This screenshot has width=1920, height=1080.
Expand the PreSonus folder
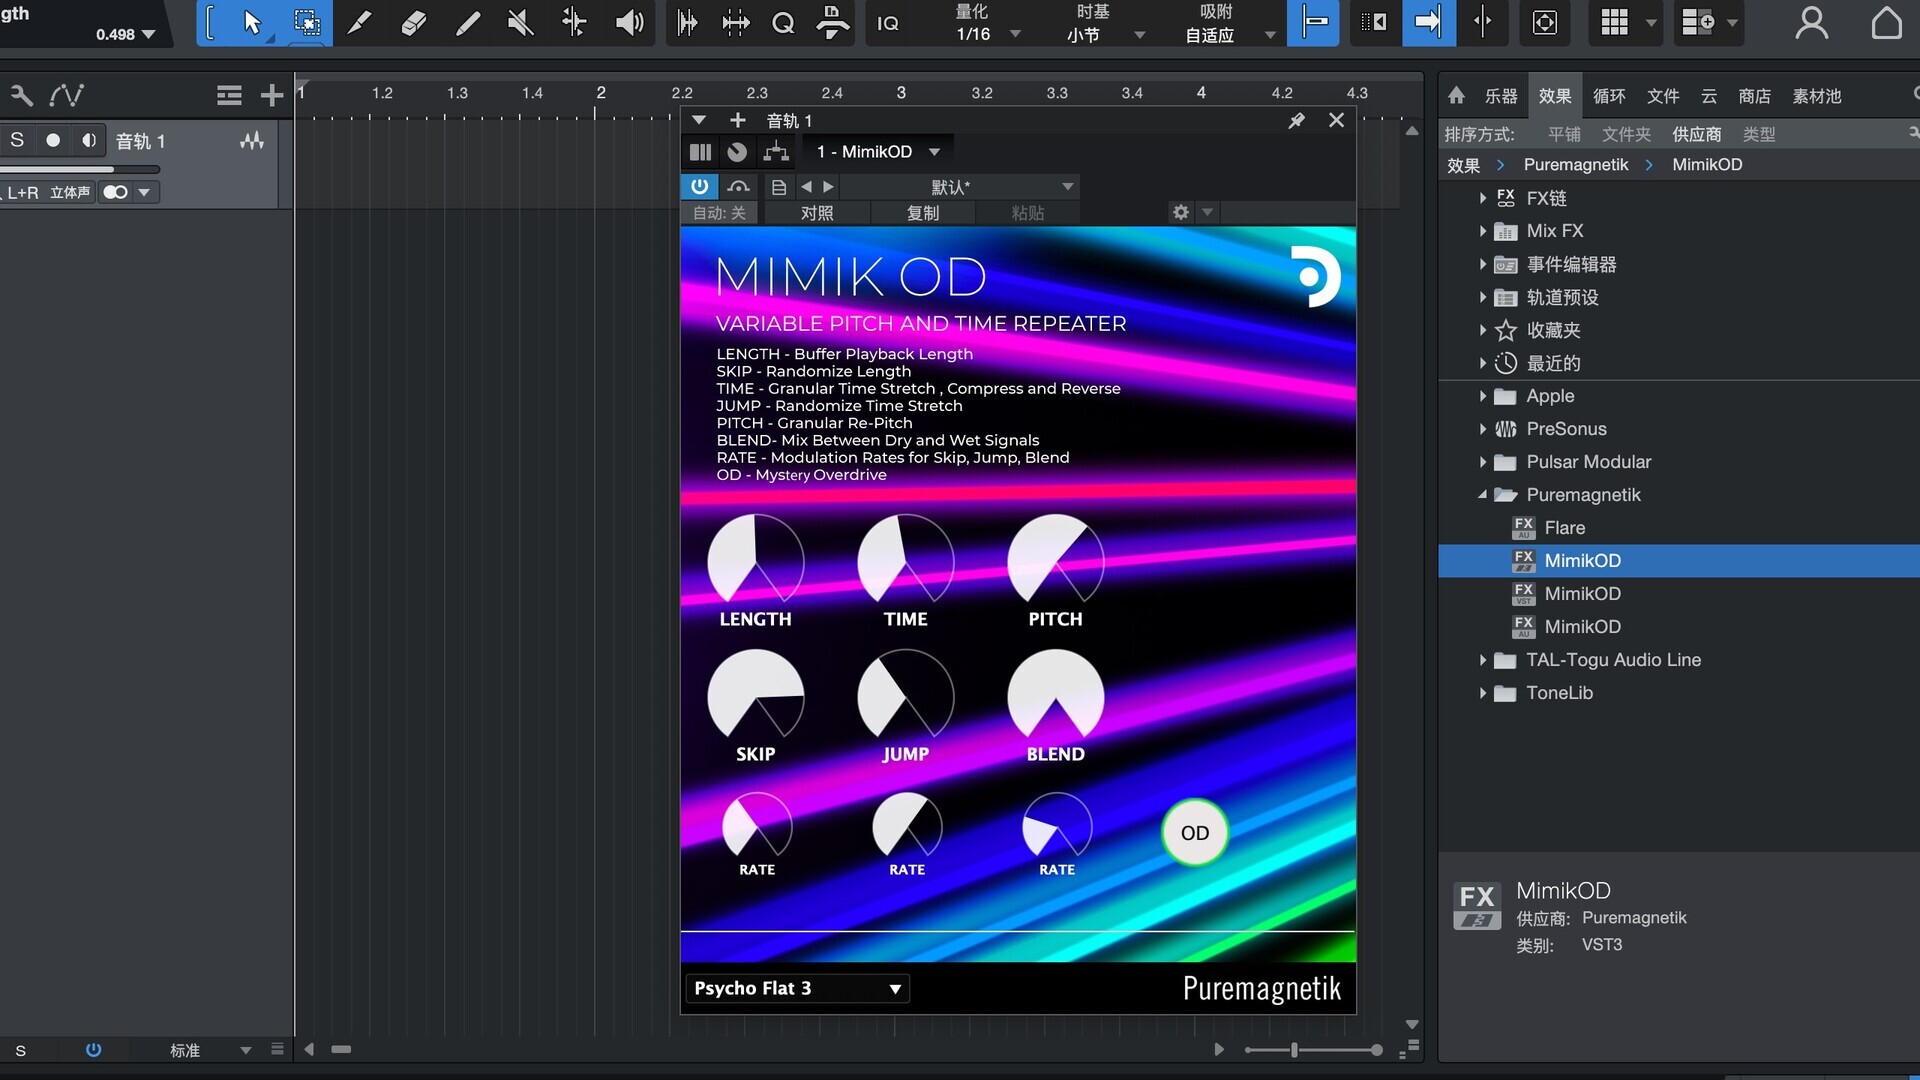pyautogui.click(x=1482, y=429)
